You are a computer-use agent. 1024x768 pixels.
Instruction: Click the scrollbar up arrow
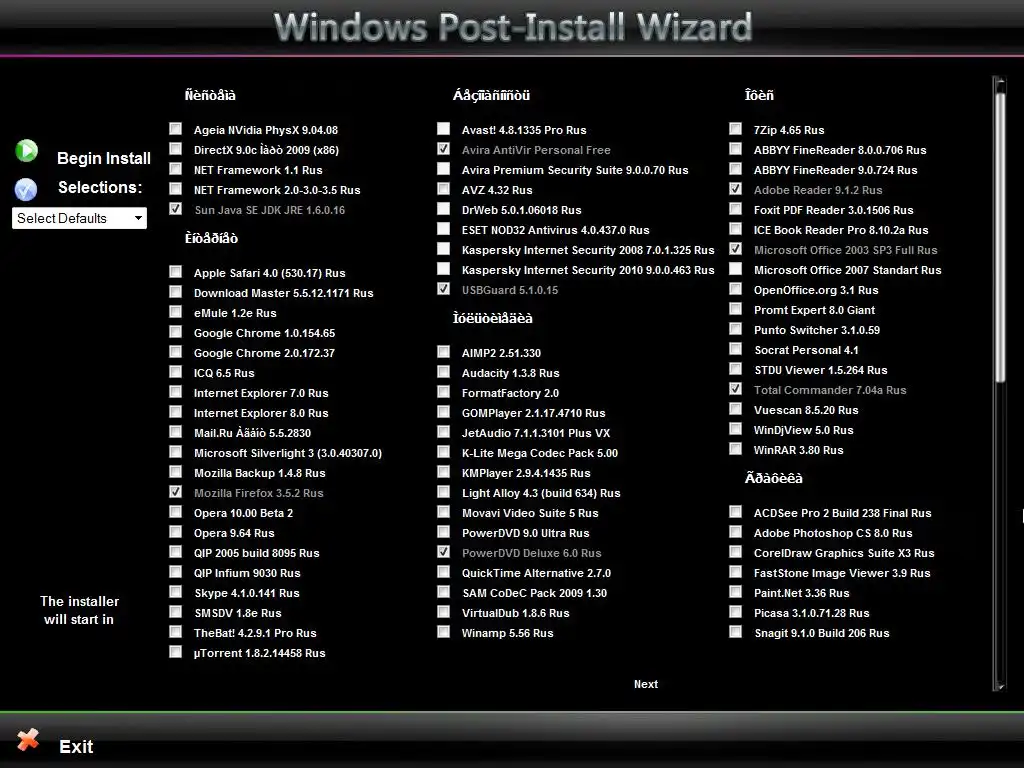click(999, 83)
